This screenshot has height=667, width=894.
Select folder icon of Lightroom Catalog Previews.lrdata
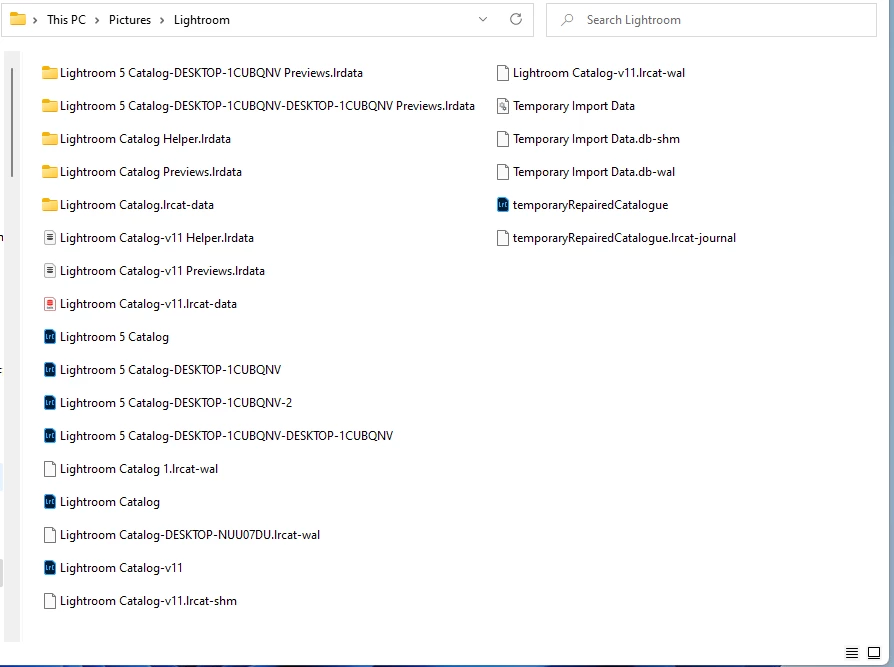[x=50, y=172]
